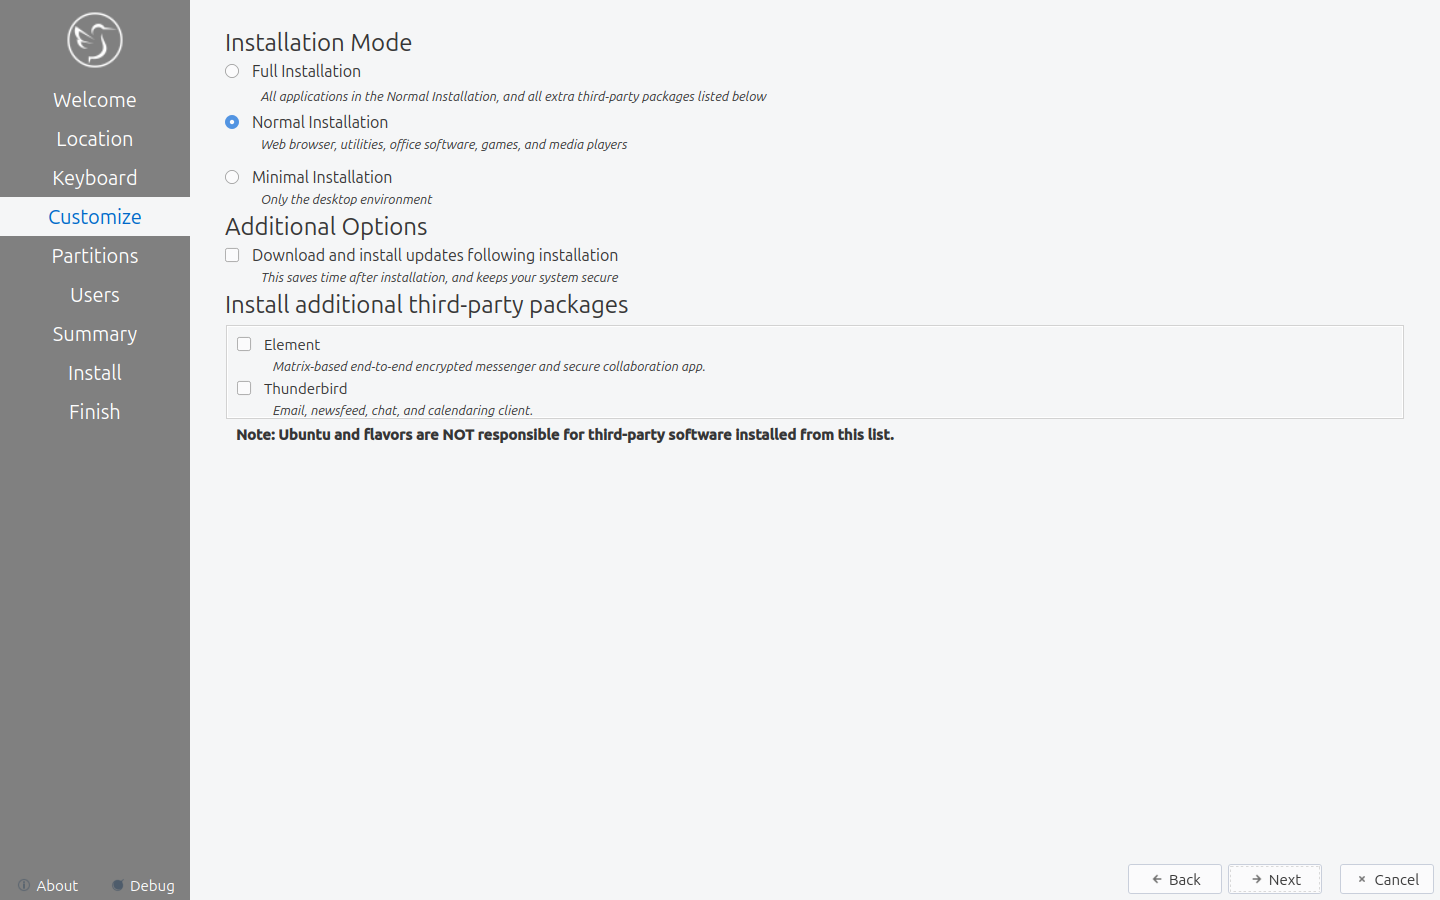The width and height of the screenshot is (1440, 900).
Task: Select the Users step in sidebar
Action: point(95,295)
